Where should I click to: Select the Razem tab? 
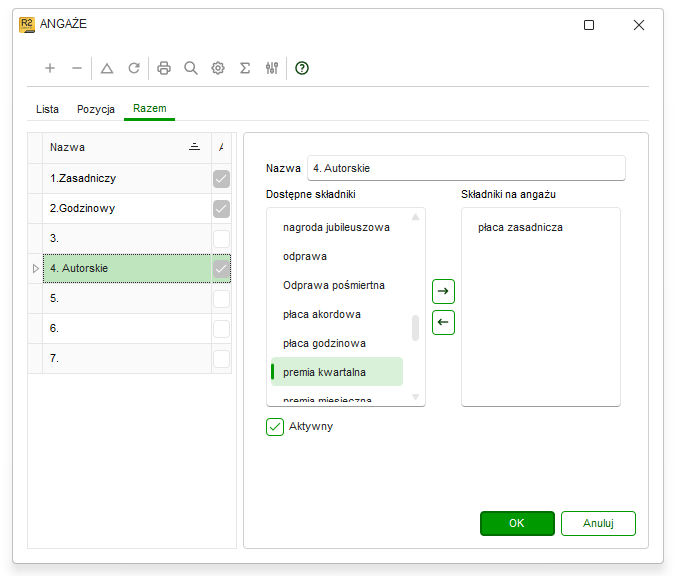pos(150,108)
